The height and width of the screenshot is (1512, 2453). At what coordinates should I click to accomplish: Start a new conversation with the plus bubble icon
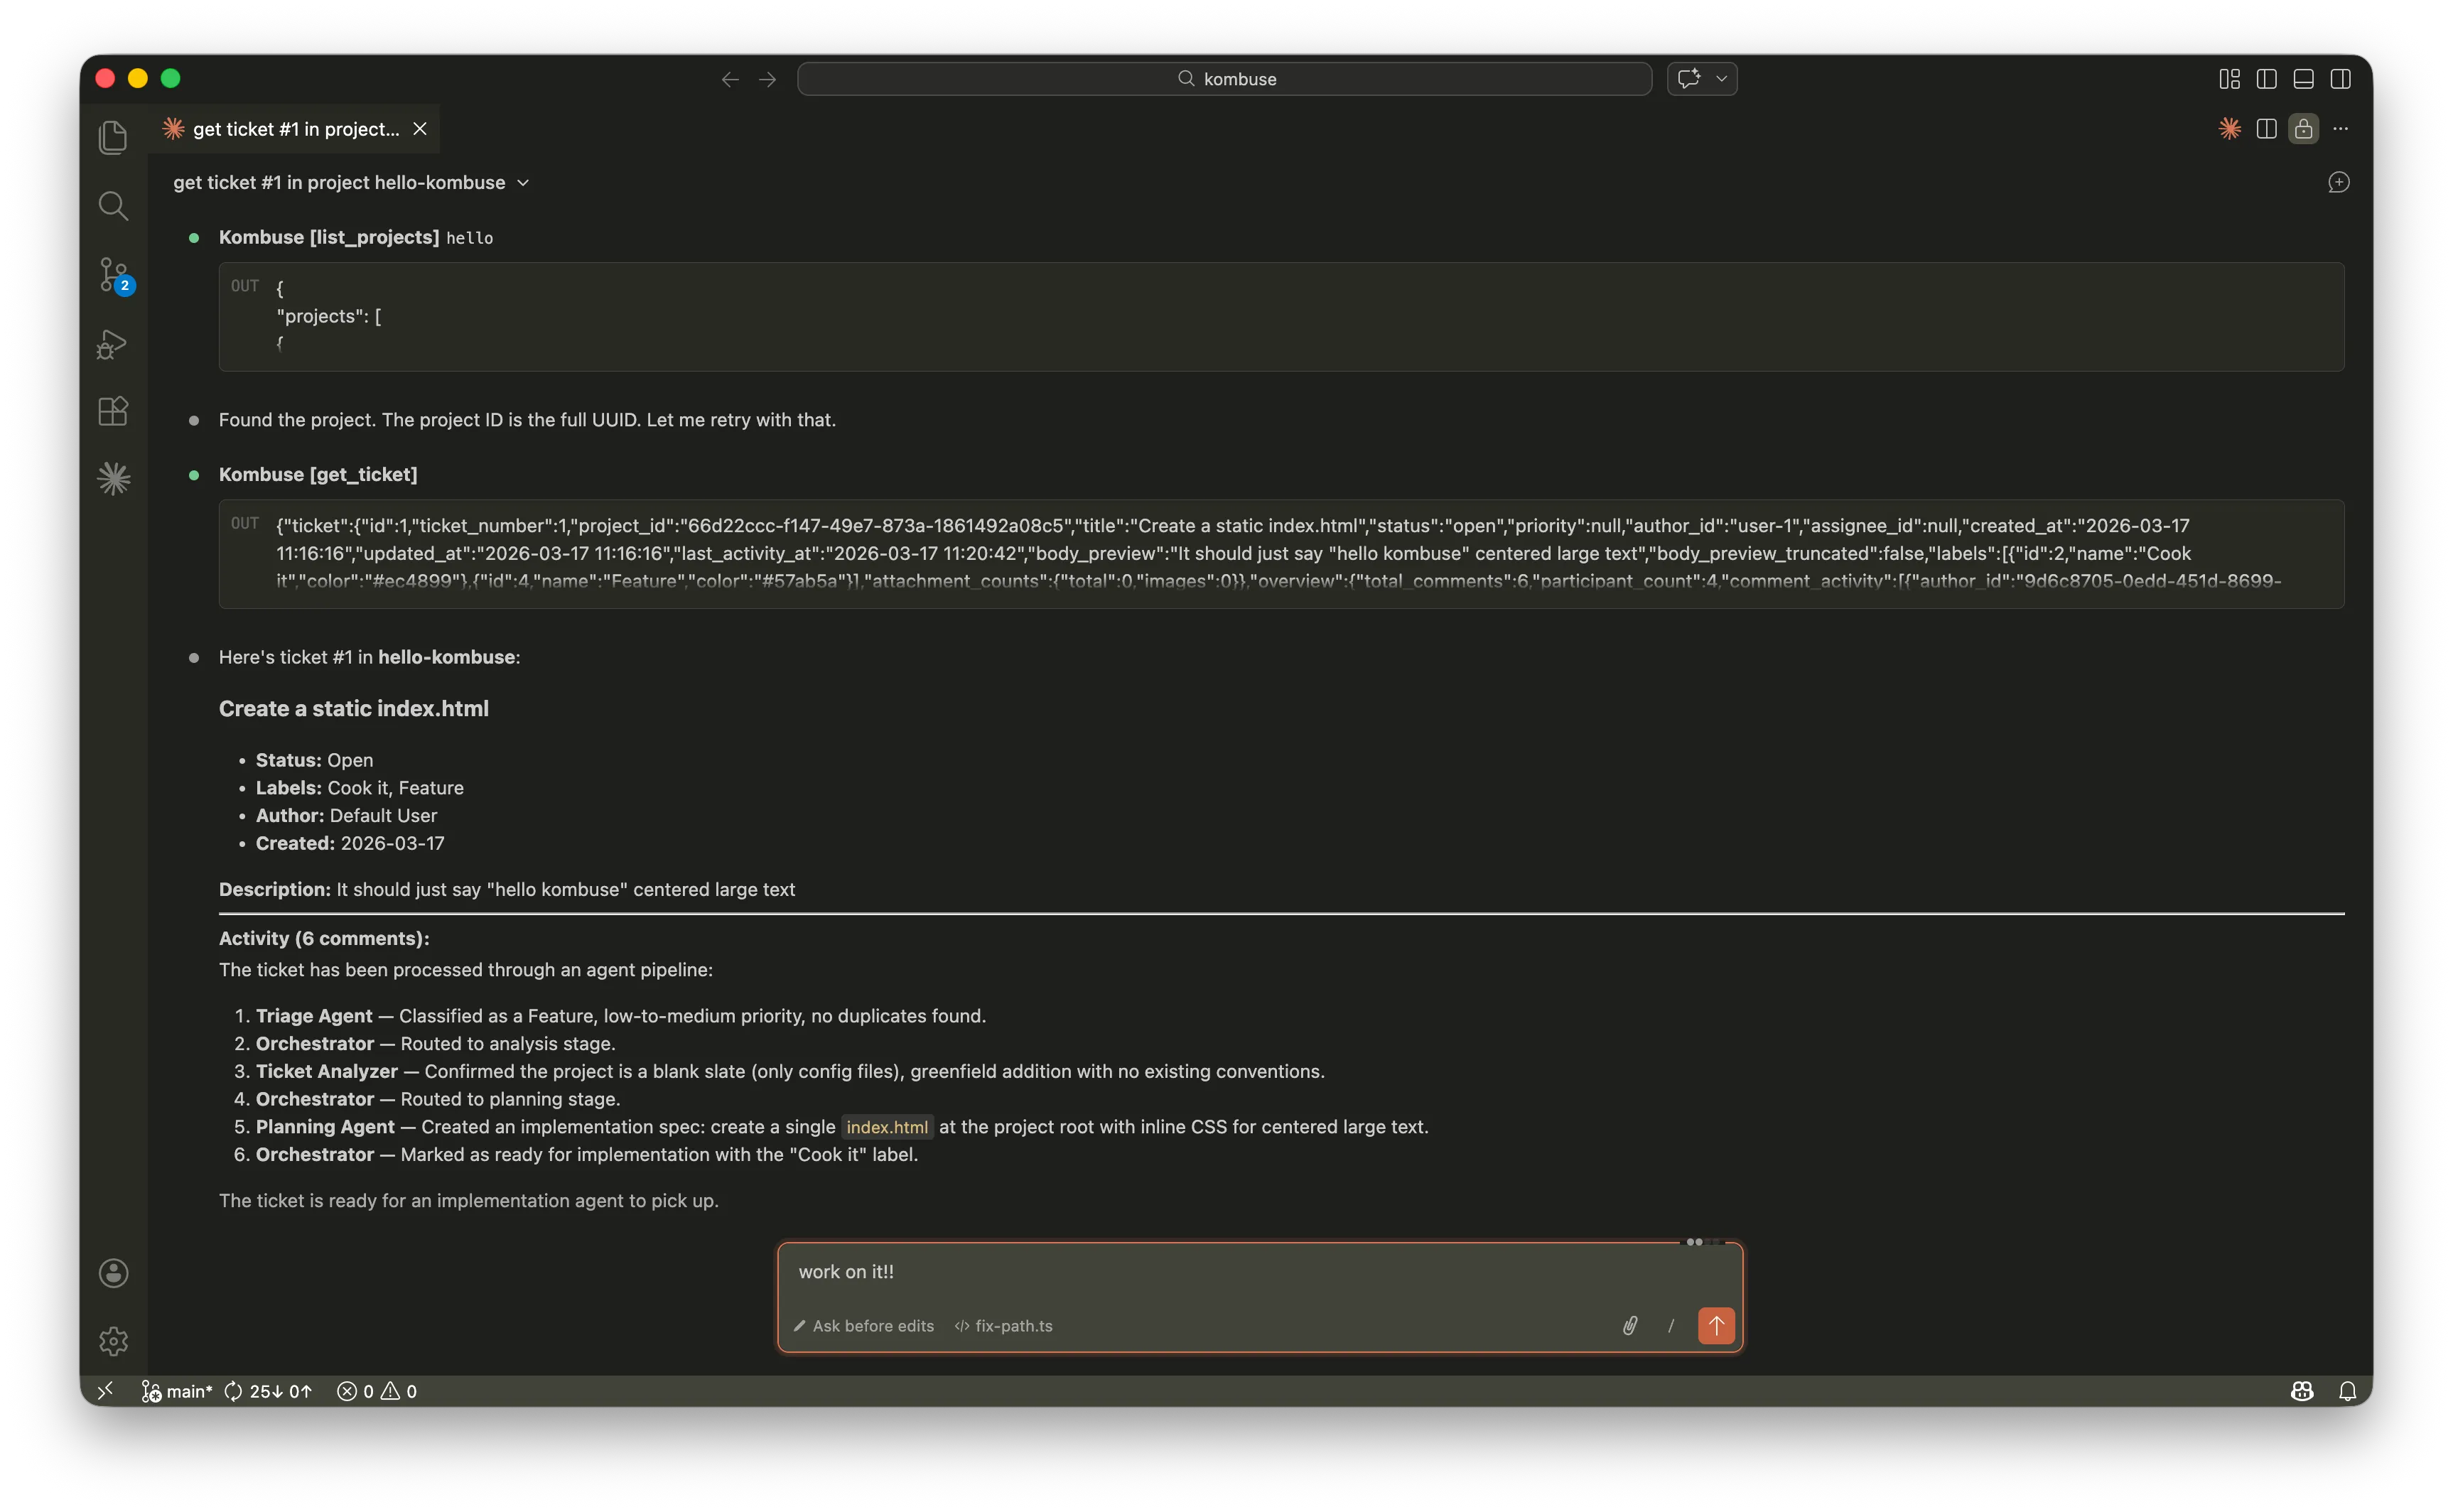pos(2338,182)
